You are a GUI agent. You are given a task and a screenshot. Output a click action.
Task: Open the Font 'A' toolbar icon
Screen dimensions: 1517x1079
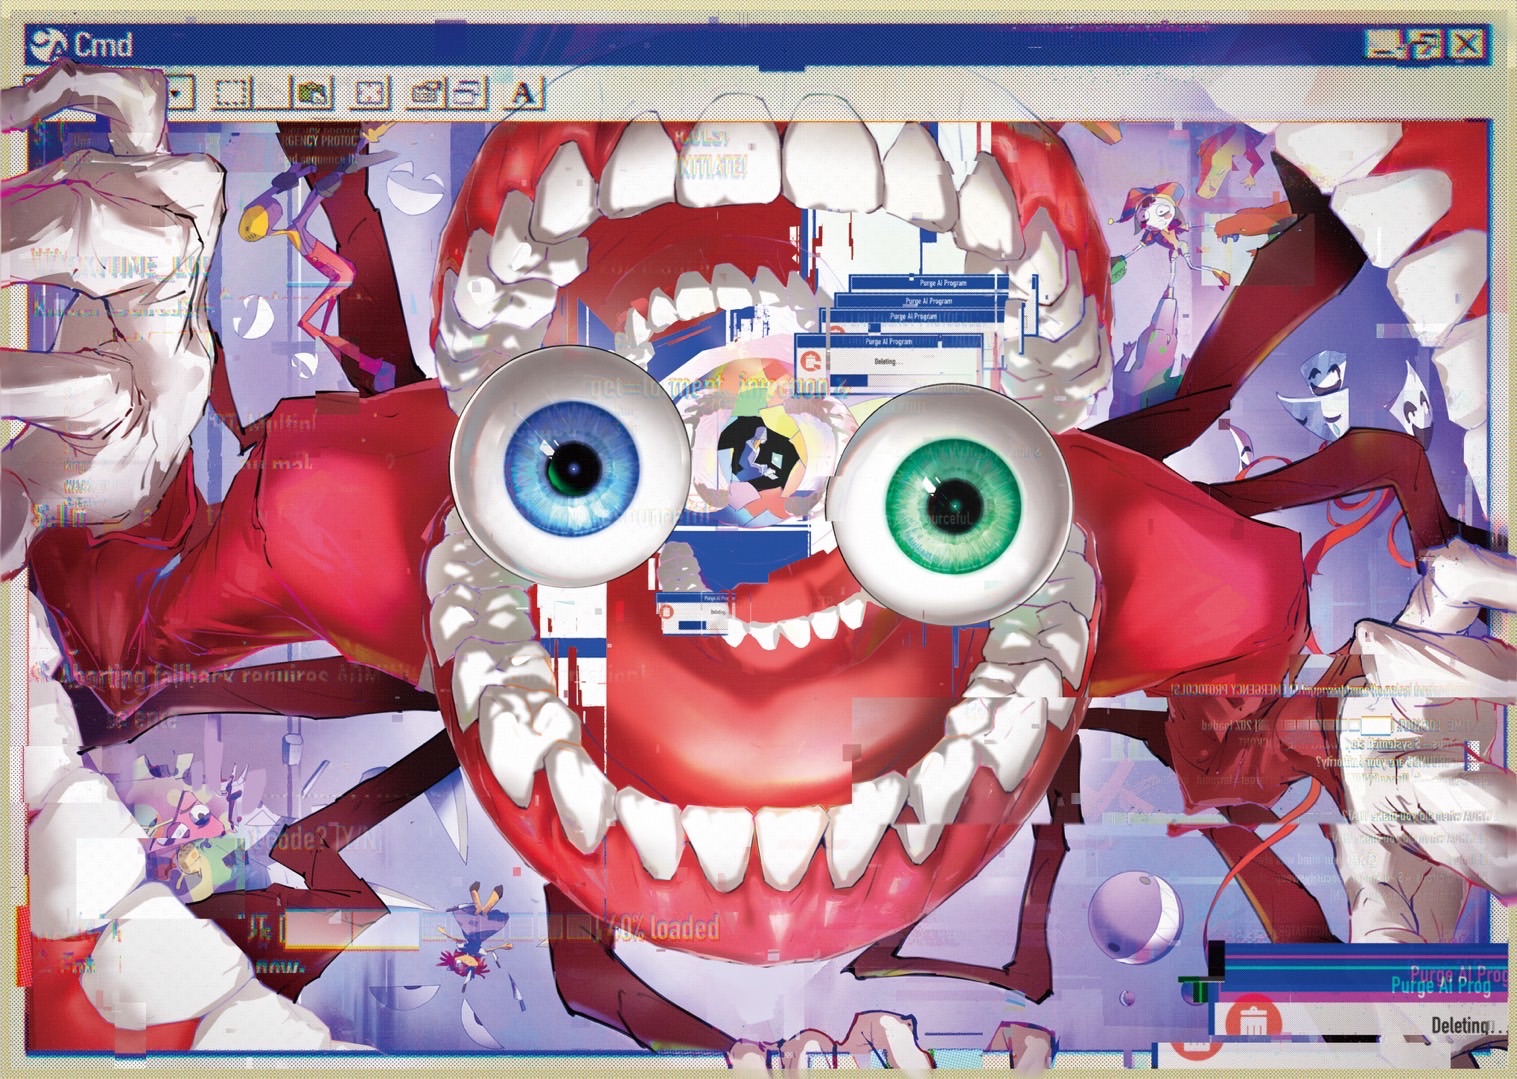[x=523, y=94]
